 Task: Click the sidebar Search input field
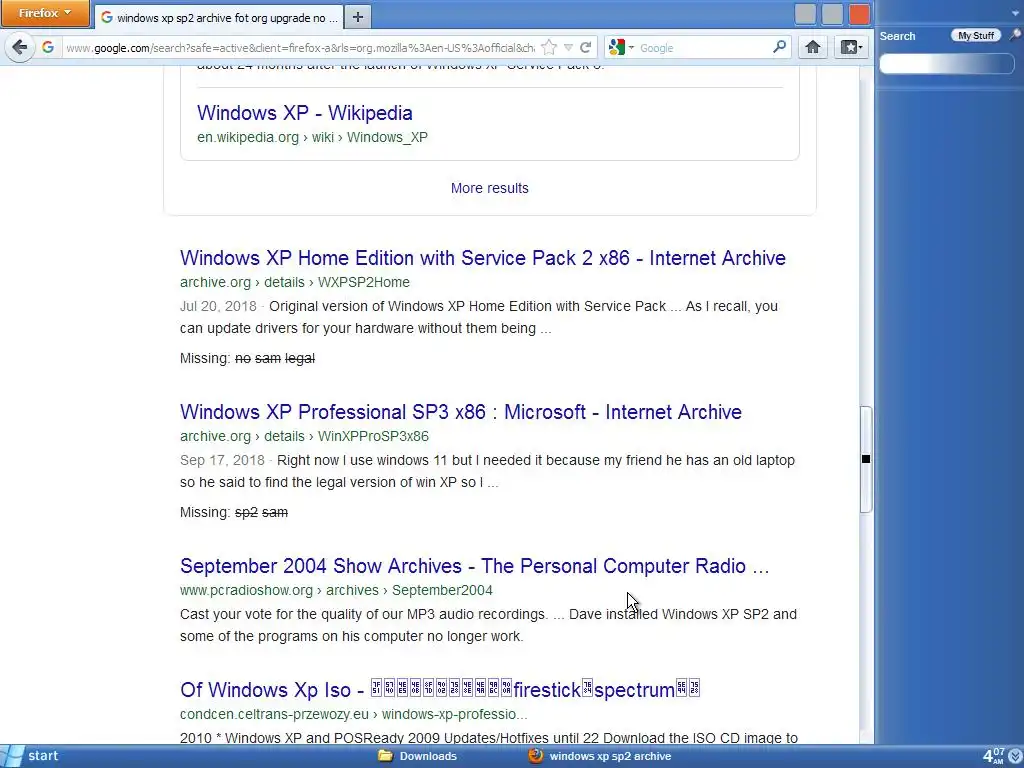coord(947,63)
